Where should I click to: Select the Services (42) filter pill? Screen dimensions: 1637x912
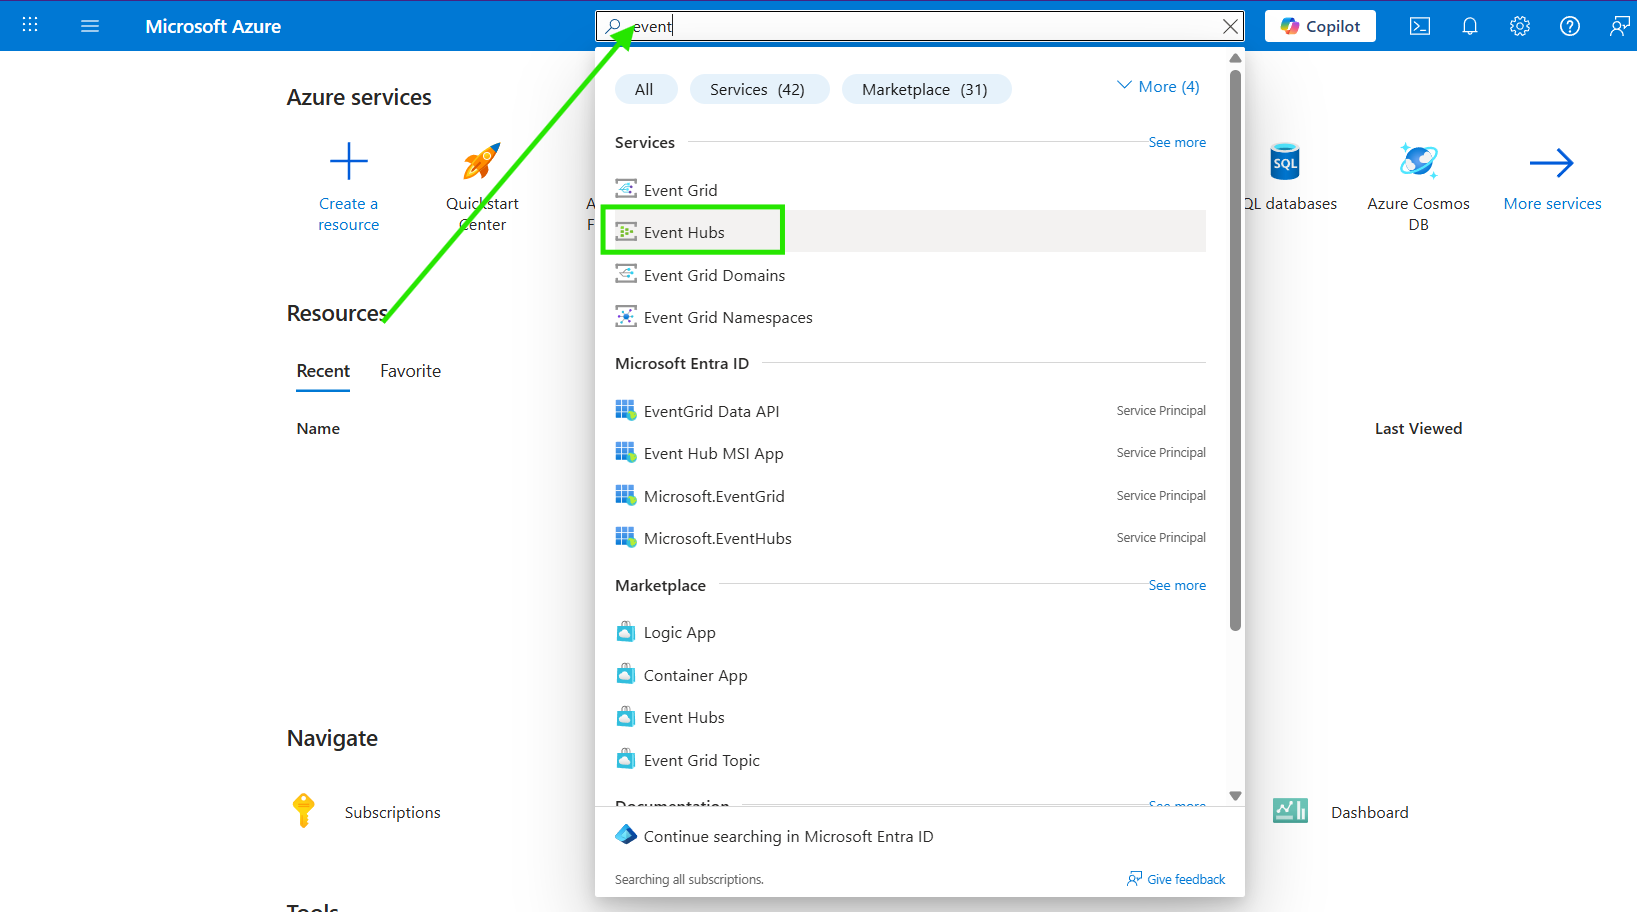tap(757, 89)
